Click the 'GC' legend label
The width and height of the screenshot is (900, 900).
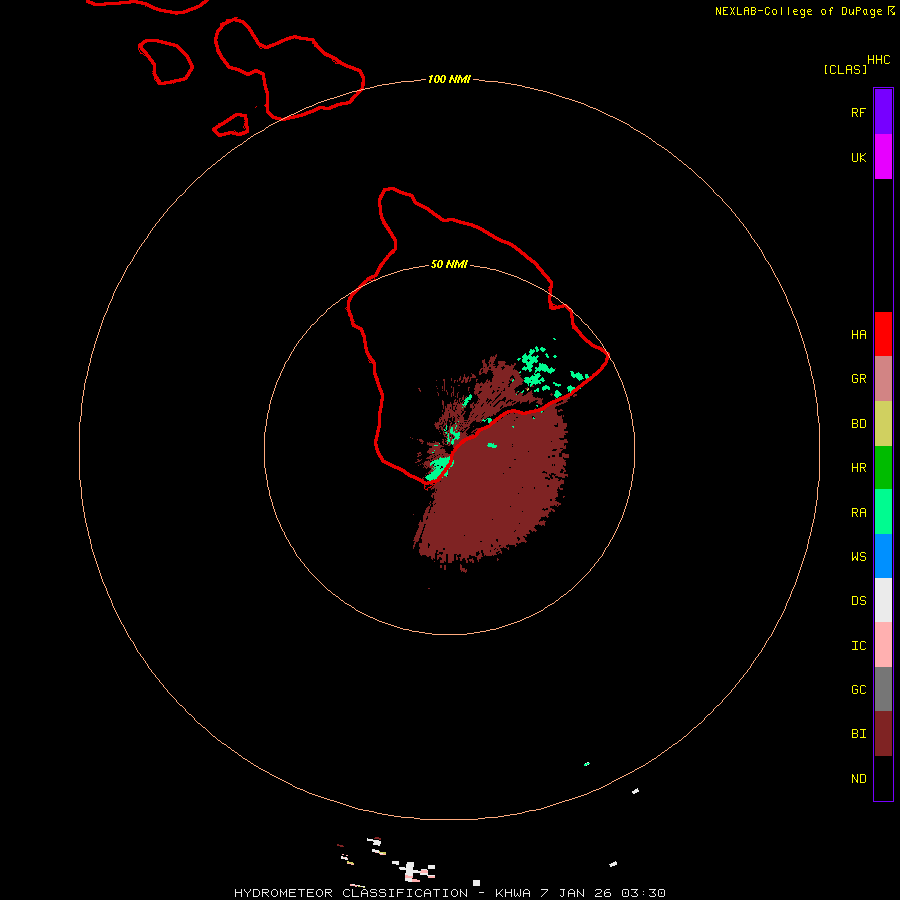[x=858, y=690]
